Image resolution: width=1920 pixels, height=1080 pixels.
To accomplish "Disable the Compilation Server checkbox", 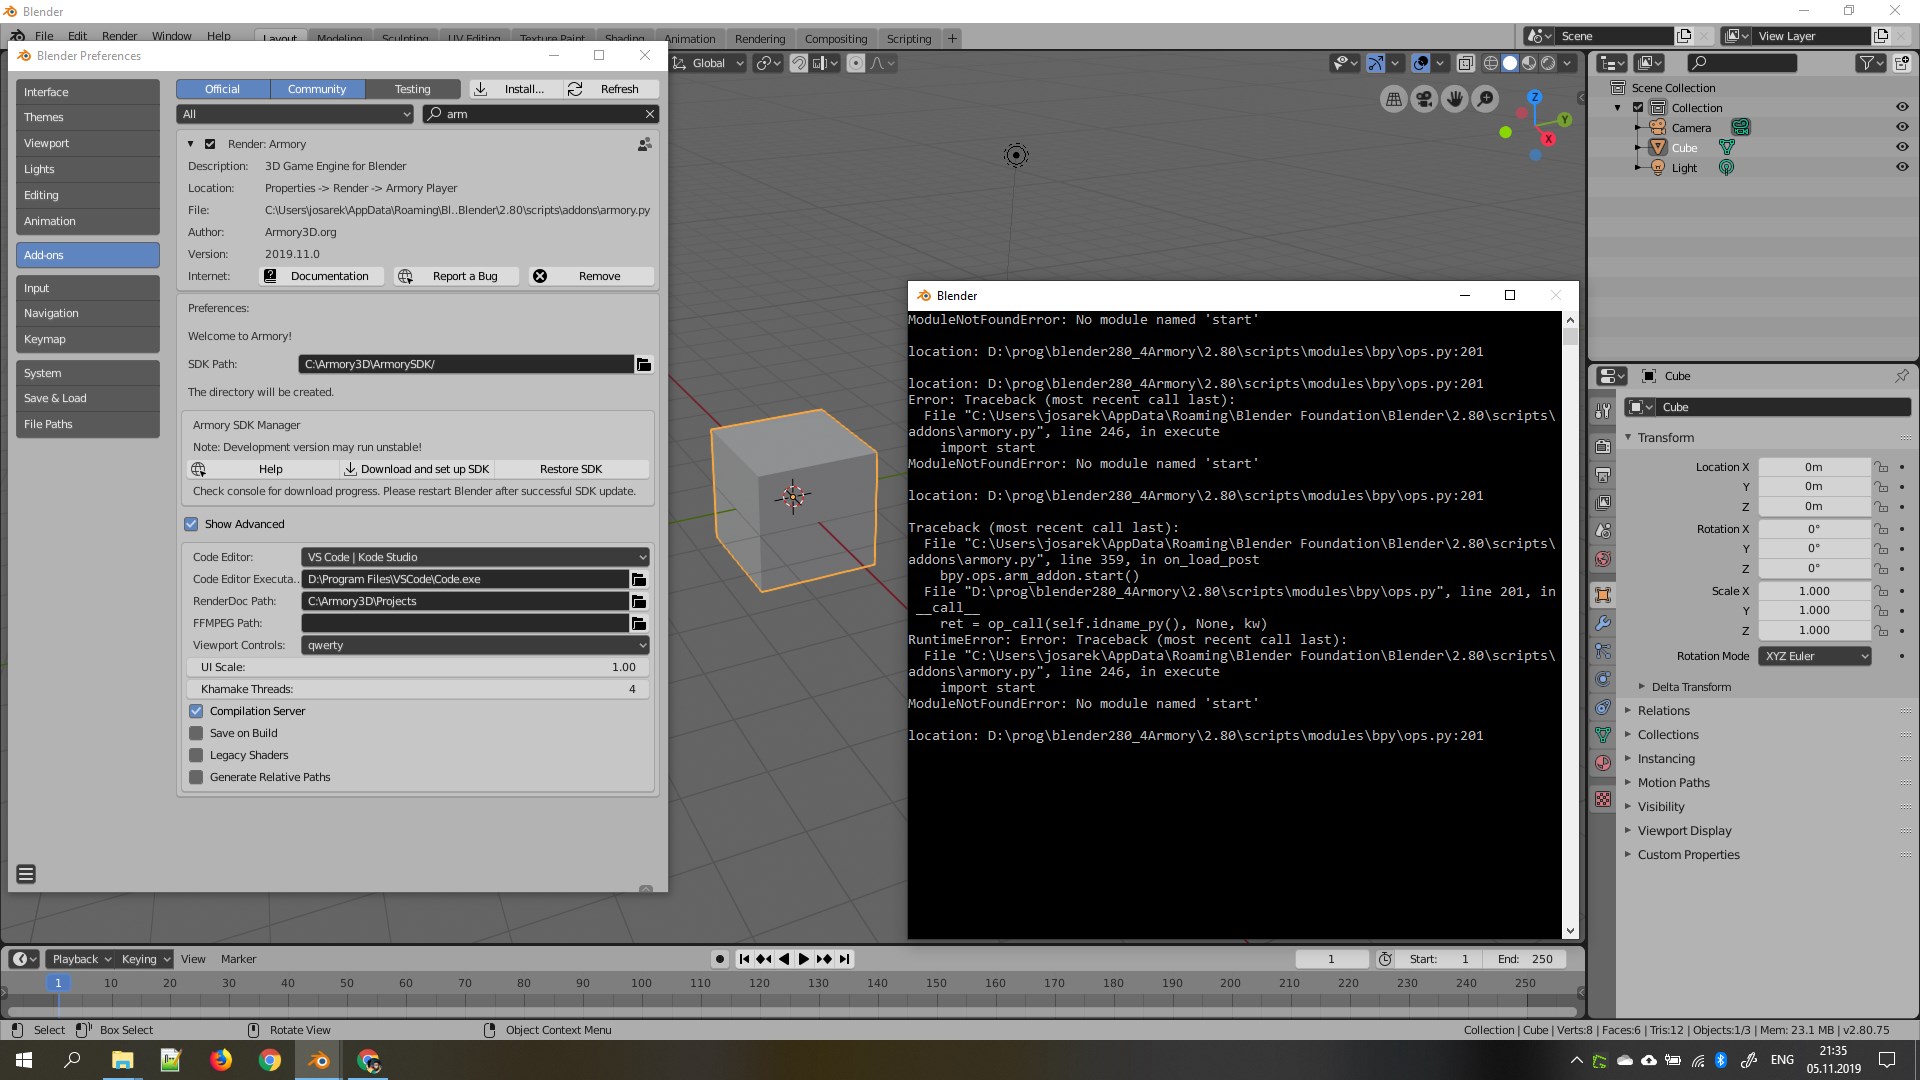I will pos(196,711).
